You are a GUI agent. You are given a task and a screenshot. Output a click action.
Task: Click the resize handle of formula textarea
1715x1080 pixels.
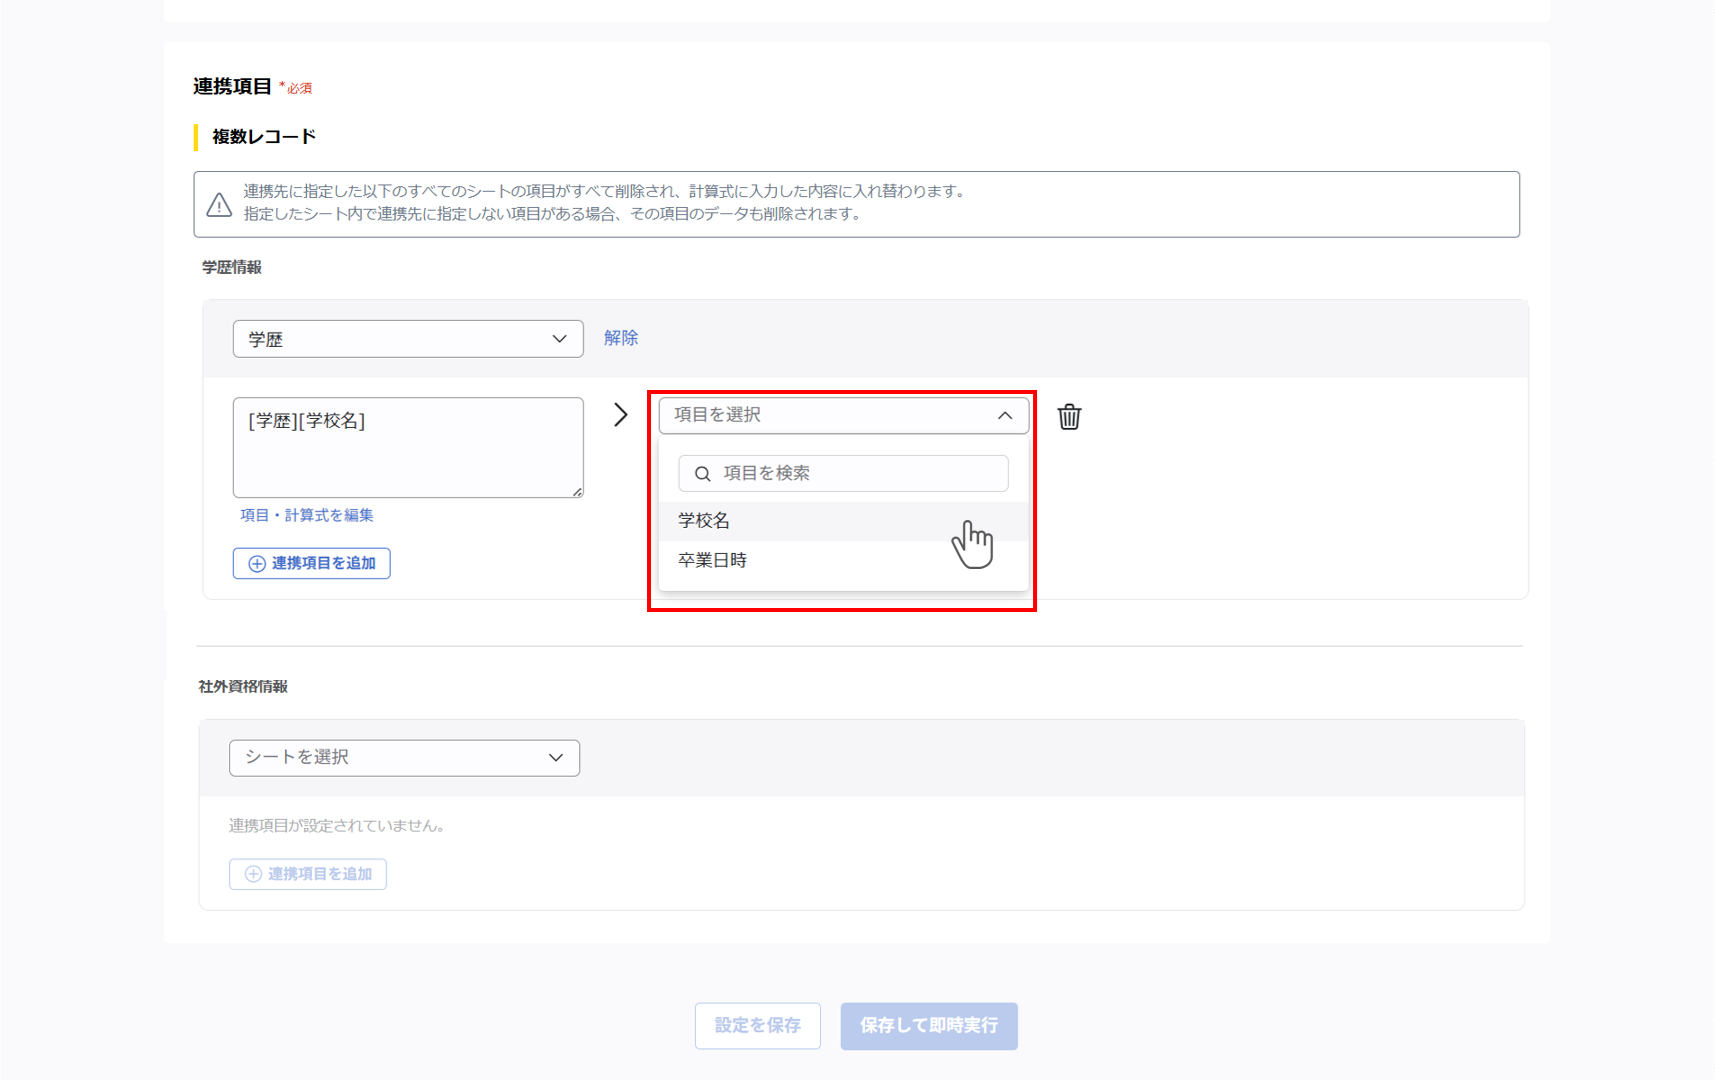[577, 491]
